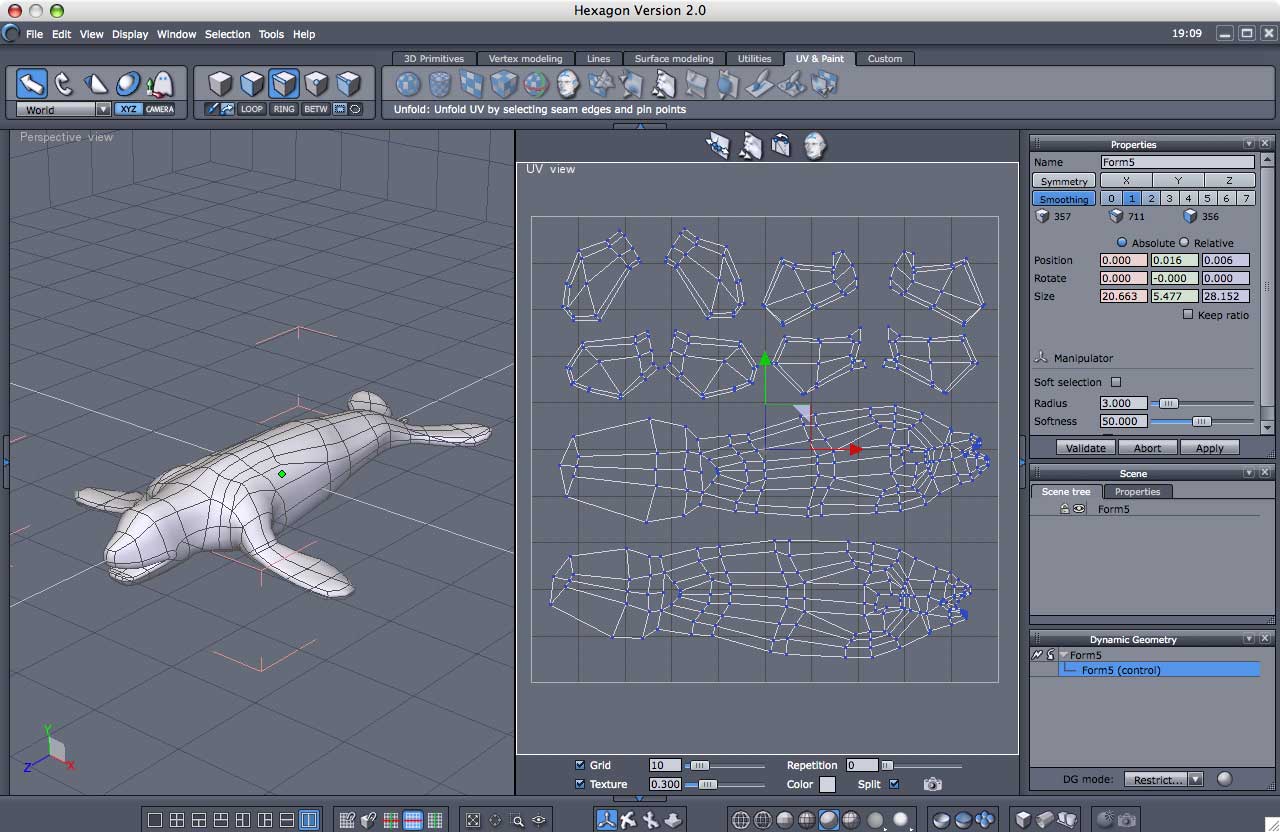This screenshot has height=832, width=1280.
Task: Collapse Form5 tree in Dynamic Geometry
Action: [x=1063, y=655]
